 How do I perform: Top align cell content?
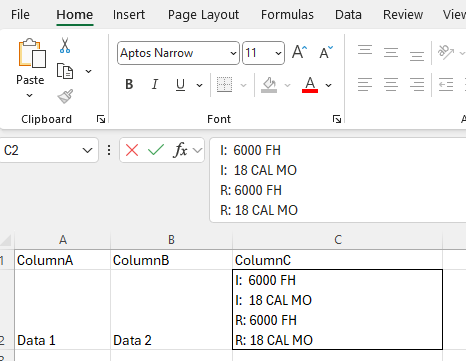[365, 50]
